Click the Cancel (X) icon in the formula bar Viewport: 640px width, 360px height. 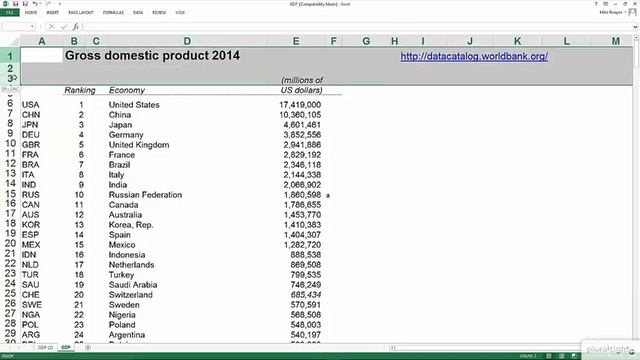(51, 27)
